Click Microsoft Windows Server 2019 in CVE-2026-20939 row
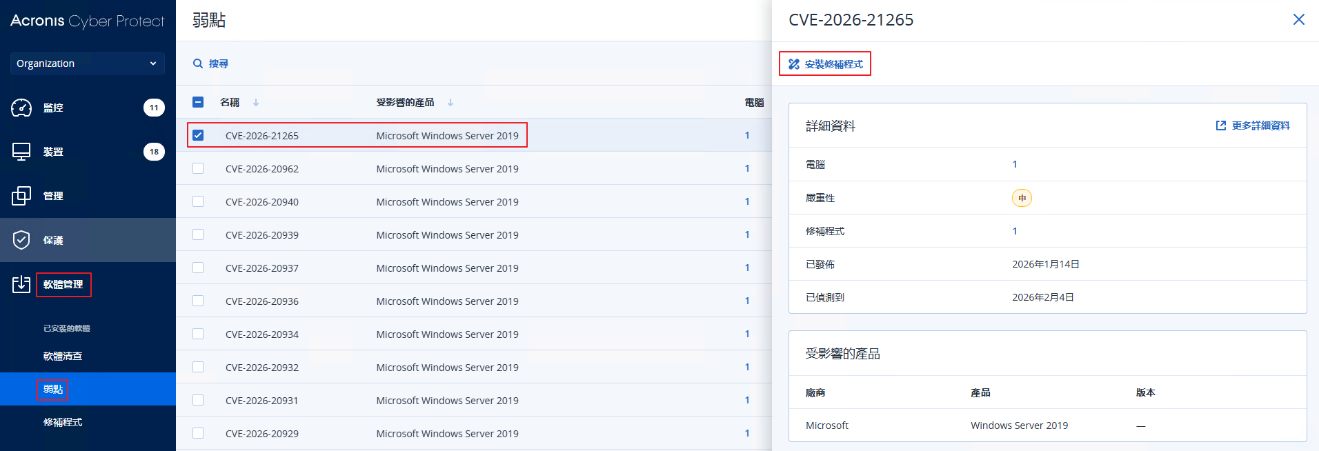Viewport: 1319px width, 451px height. click(447, 234)
